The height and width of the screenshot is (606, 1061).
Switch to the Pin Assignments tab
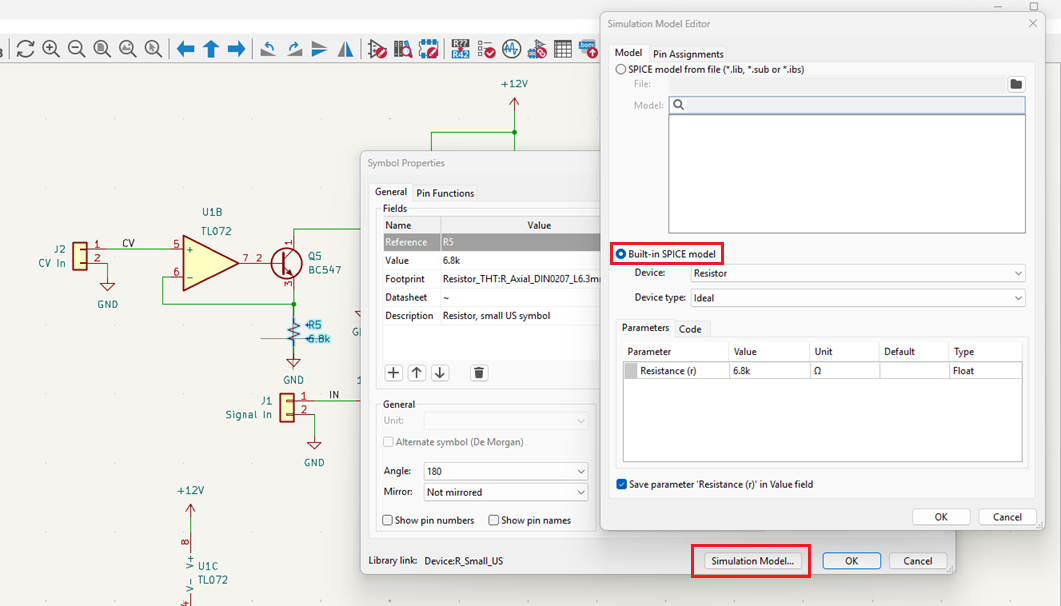(688, 54)
